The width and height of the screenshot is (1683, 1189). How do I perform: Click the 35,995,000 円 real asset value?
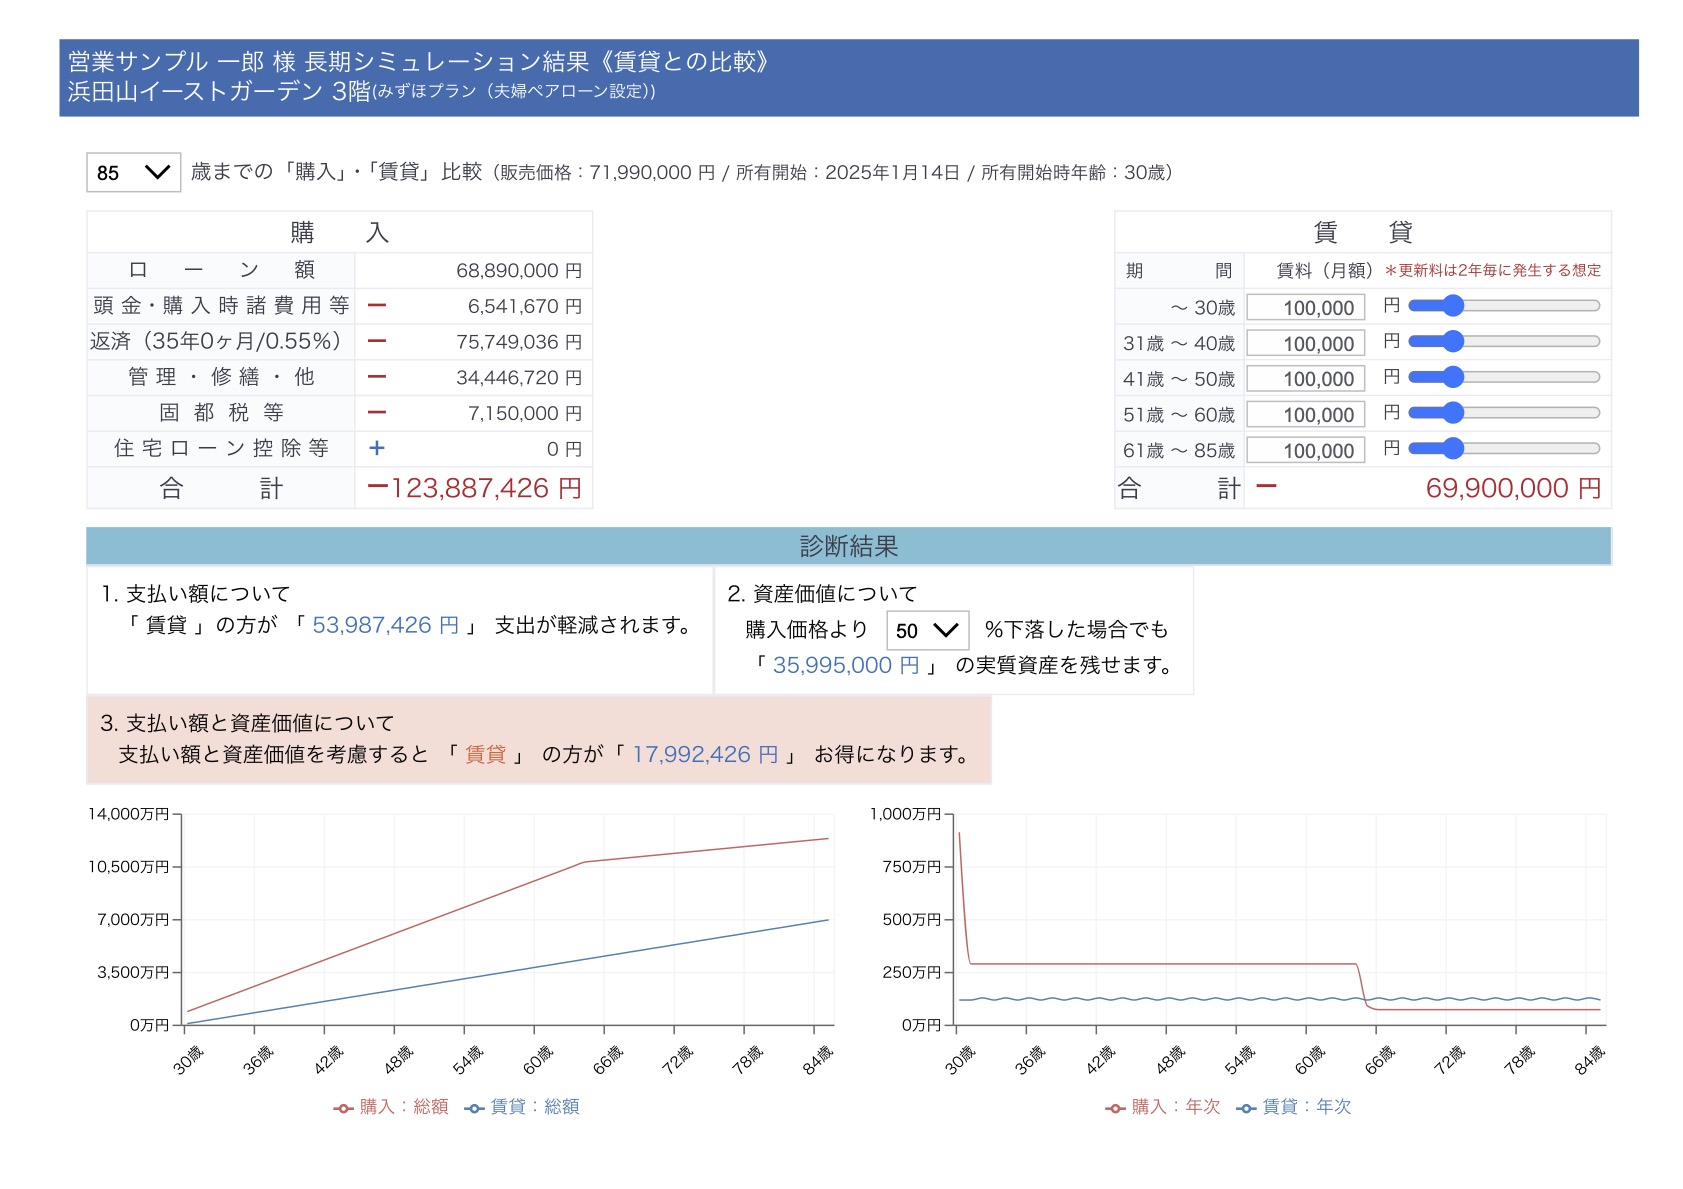pos(845,665)
